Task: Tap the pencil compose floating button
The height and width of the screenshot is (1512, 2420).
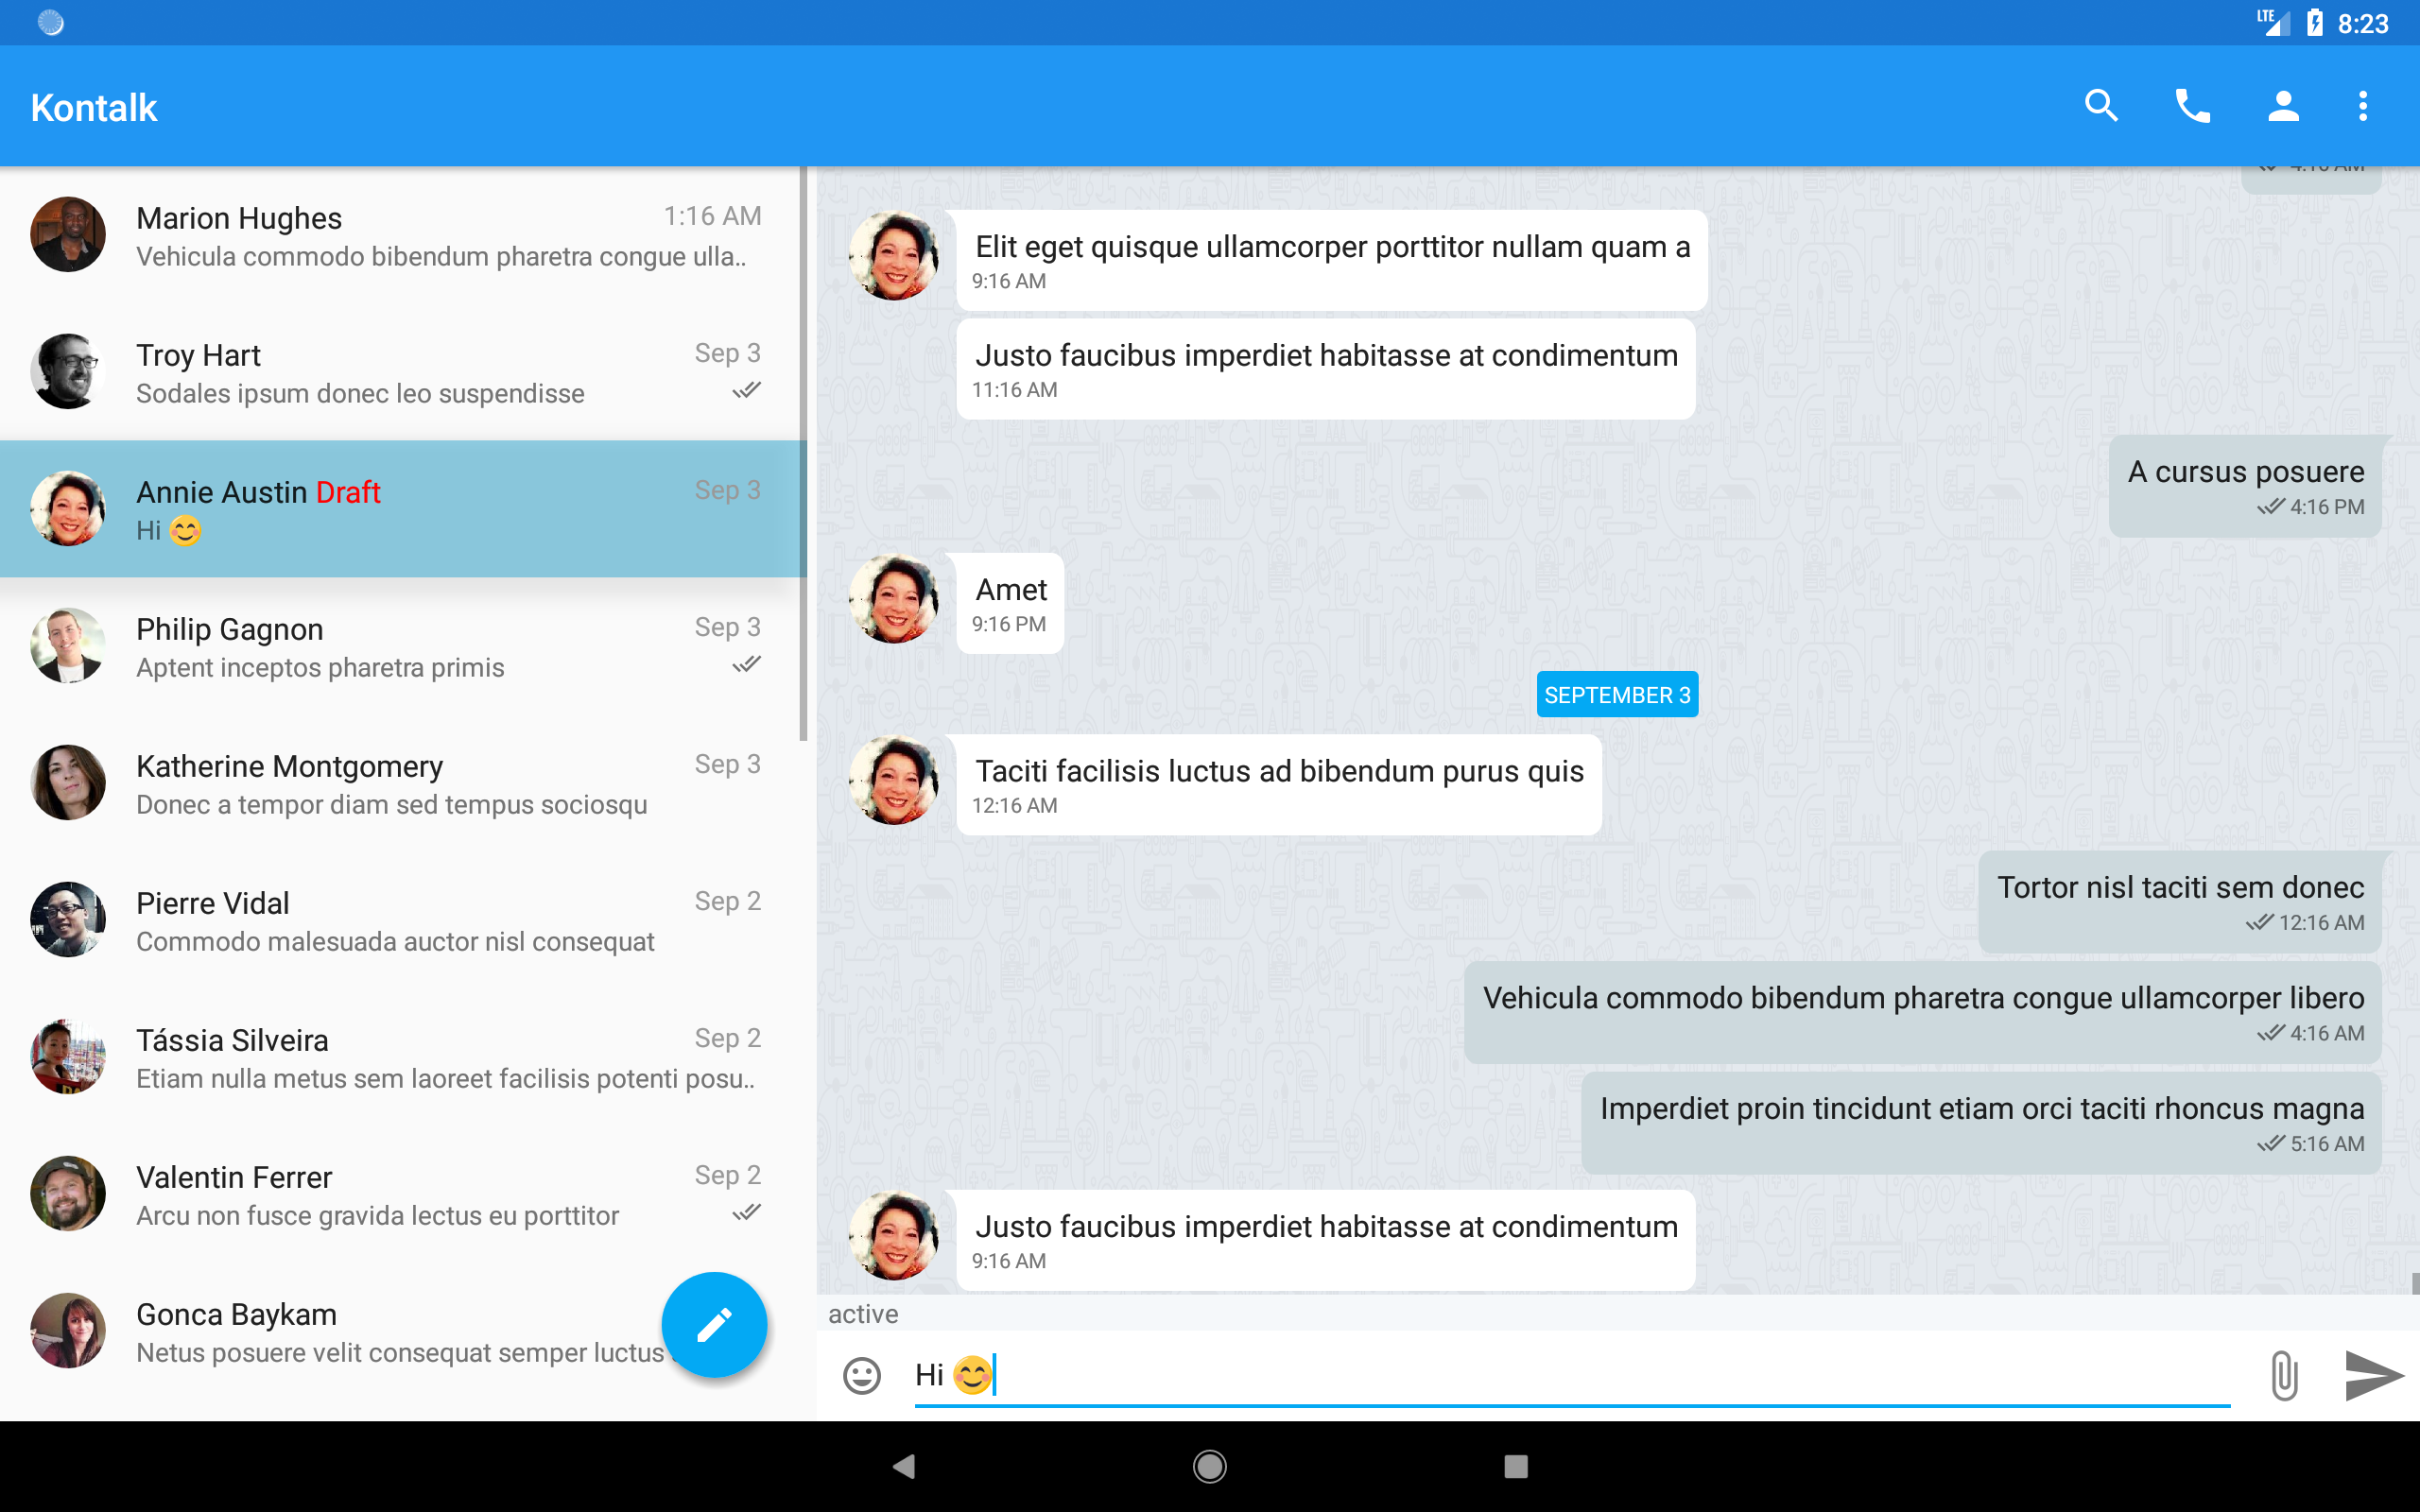Action: 714,1325
